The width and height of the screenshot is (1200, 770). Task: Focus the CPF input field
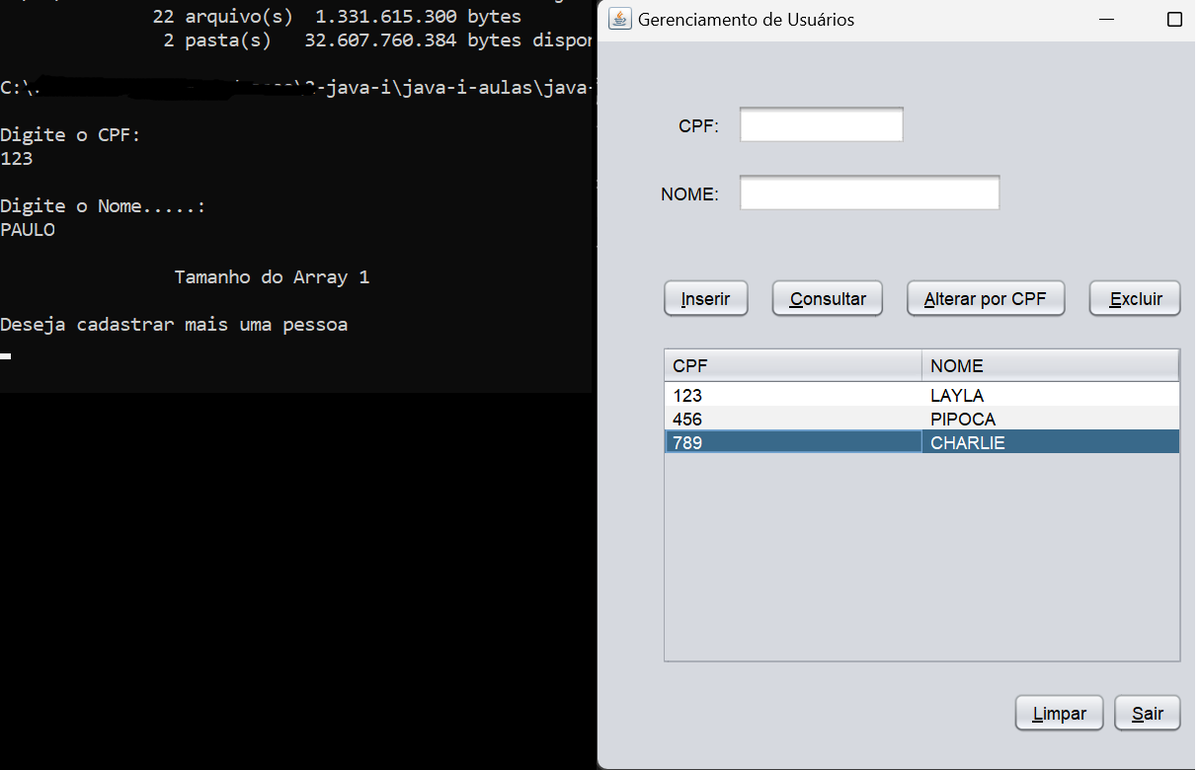821,125
